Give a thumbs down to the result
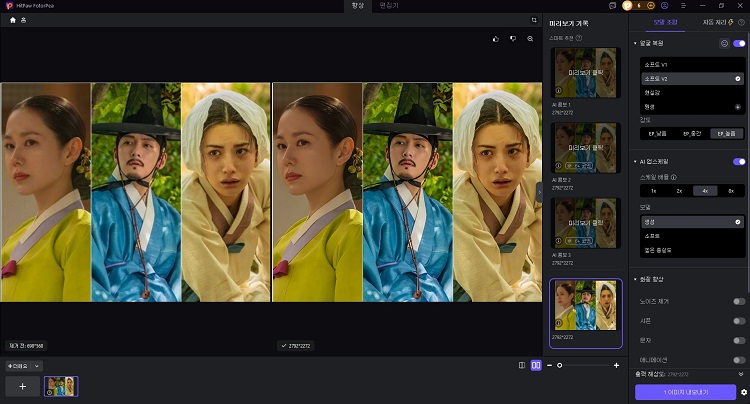This screenshot has height=404, width=750. pyautogui.click(x=513, y=39)
